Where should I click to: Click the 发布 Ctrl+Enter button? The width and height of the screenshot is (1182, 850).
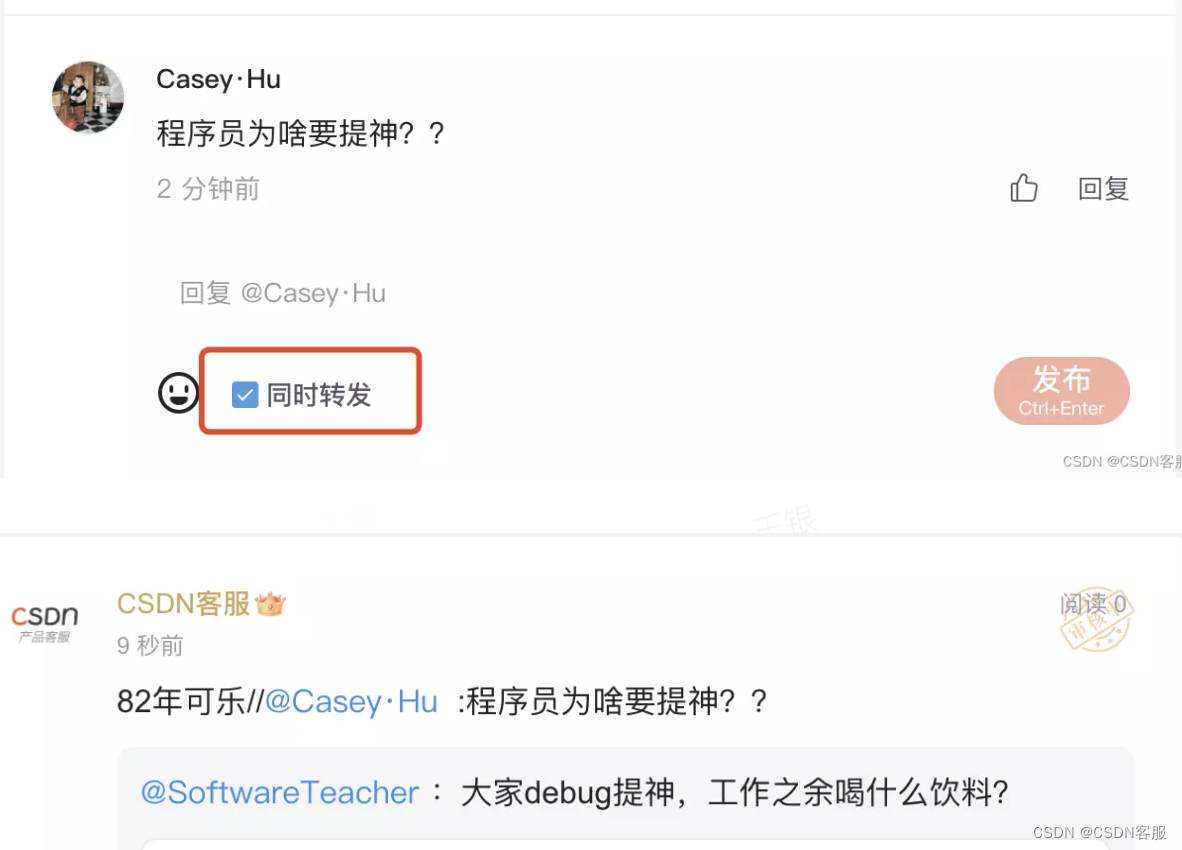1061,390
